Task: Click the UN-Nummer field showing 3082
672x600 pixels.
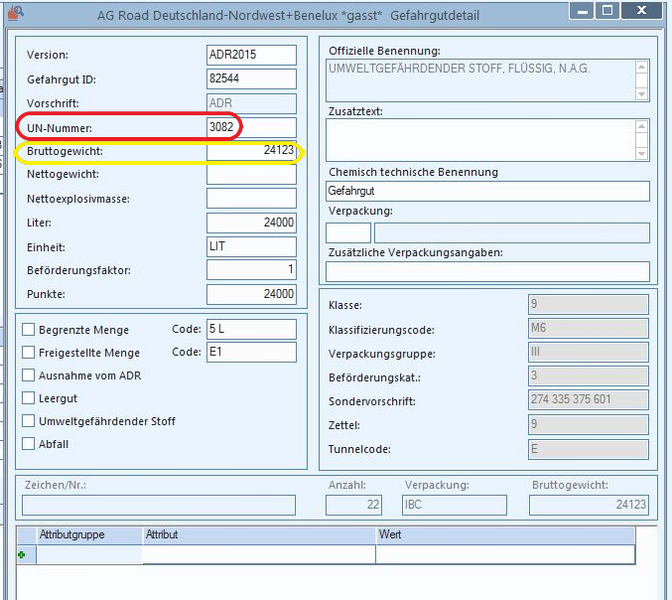Action: [x=252, y=127]
